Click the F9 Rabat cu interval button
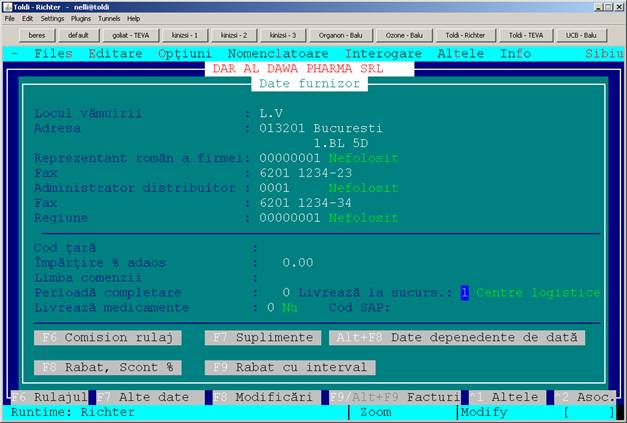 (290, 367)
